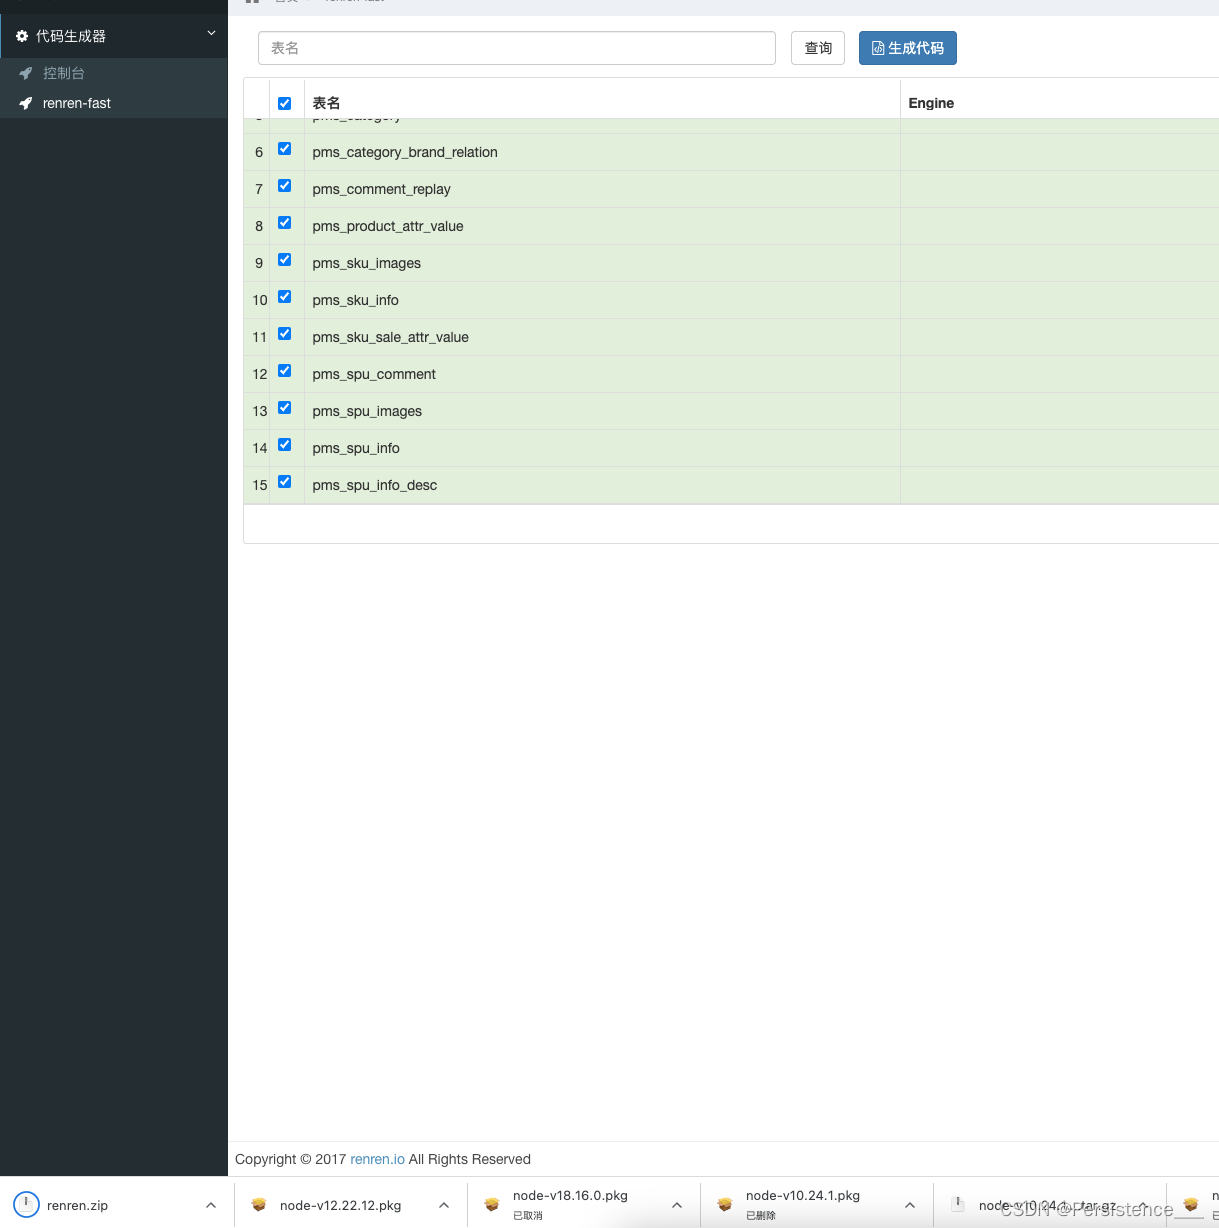This screenshot has width=1219, height=1228.
Task: Uncheck pms_spu_info row checkbox
Action: pos(284,445)
